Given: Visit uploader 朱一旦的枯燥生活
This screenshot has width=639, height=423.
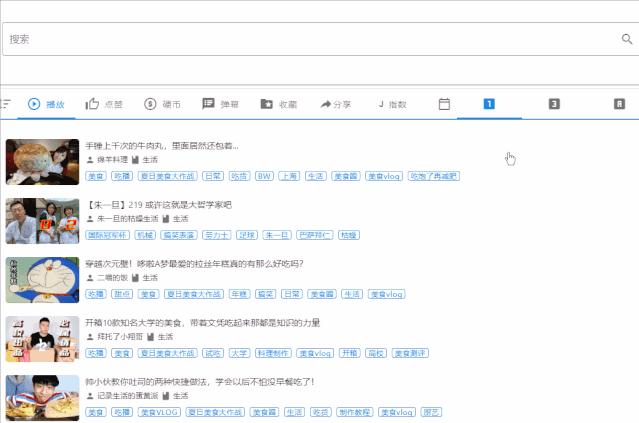Looking at the screenshot, I should click(x=127, y=219).
